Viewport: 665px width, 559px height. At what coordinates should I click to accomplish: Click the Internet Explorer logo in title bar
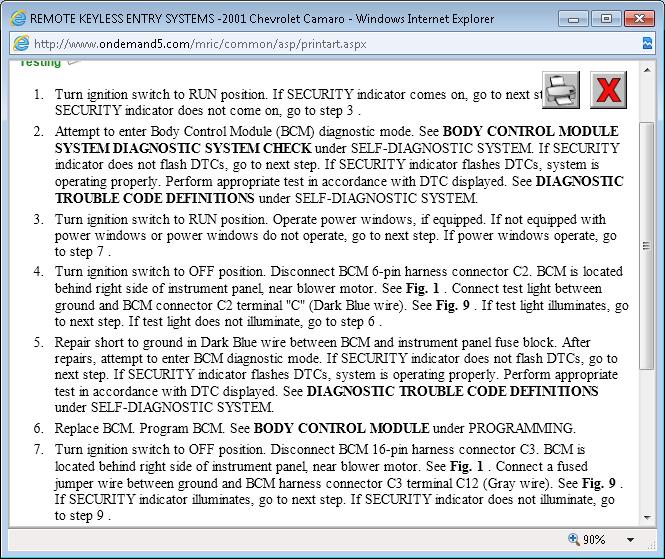click(x=18, y=19)
